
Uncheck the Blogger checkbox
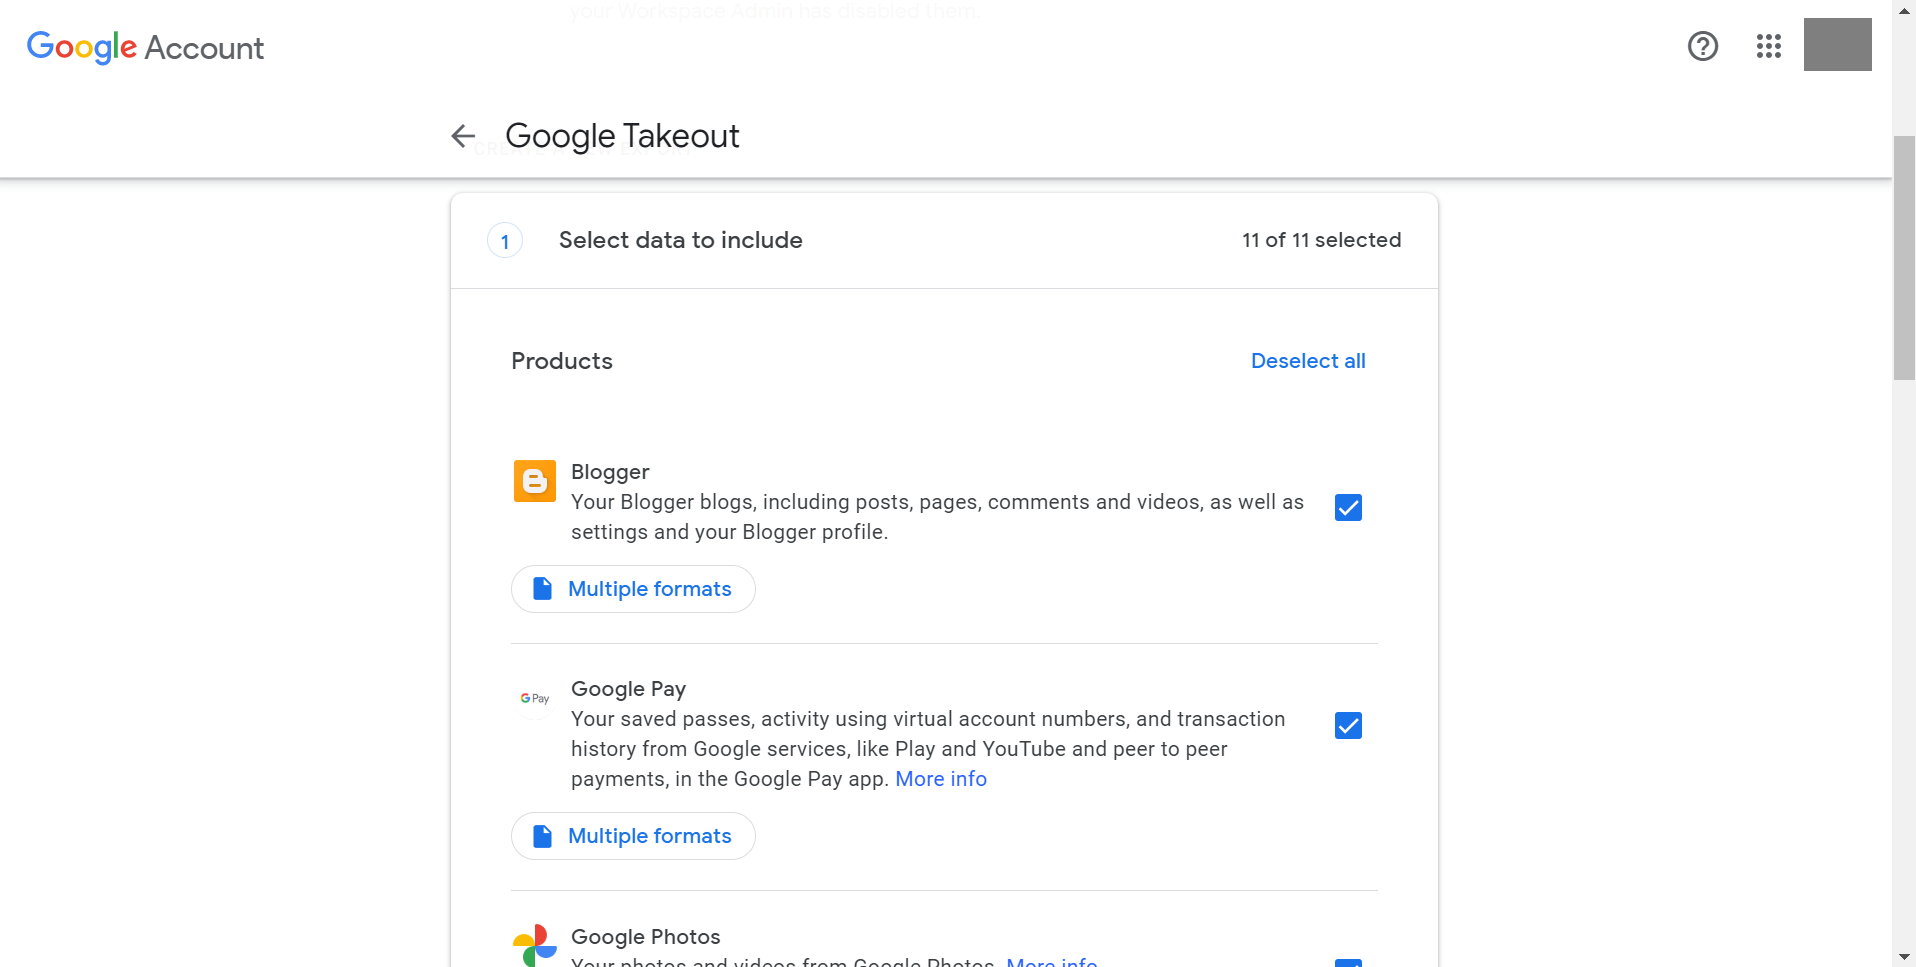(1348, 508)
